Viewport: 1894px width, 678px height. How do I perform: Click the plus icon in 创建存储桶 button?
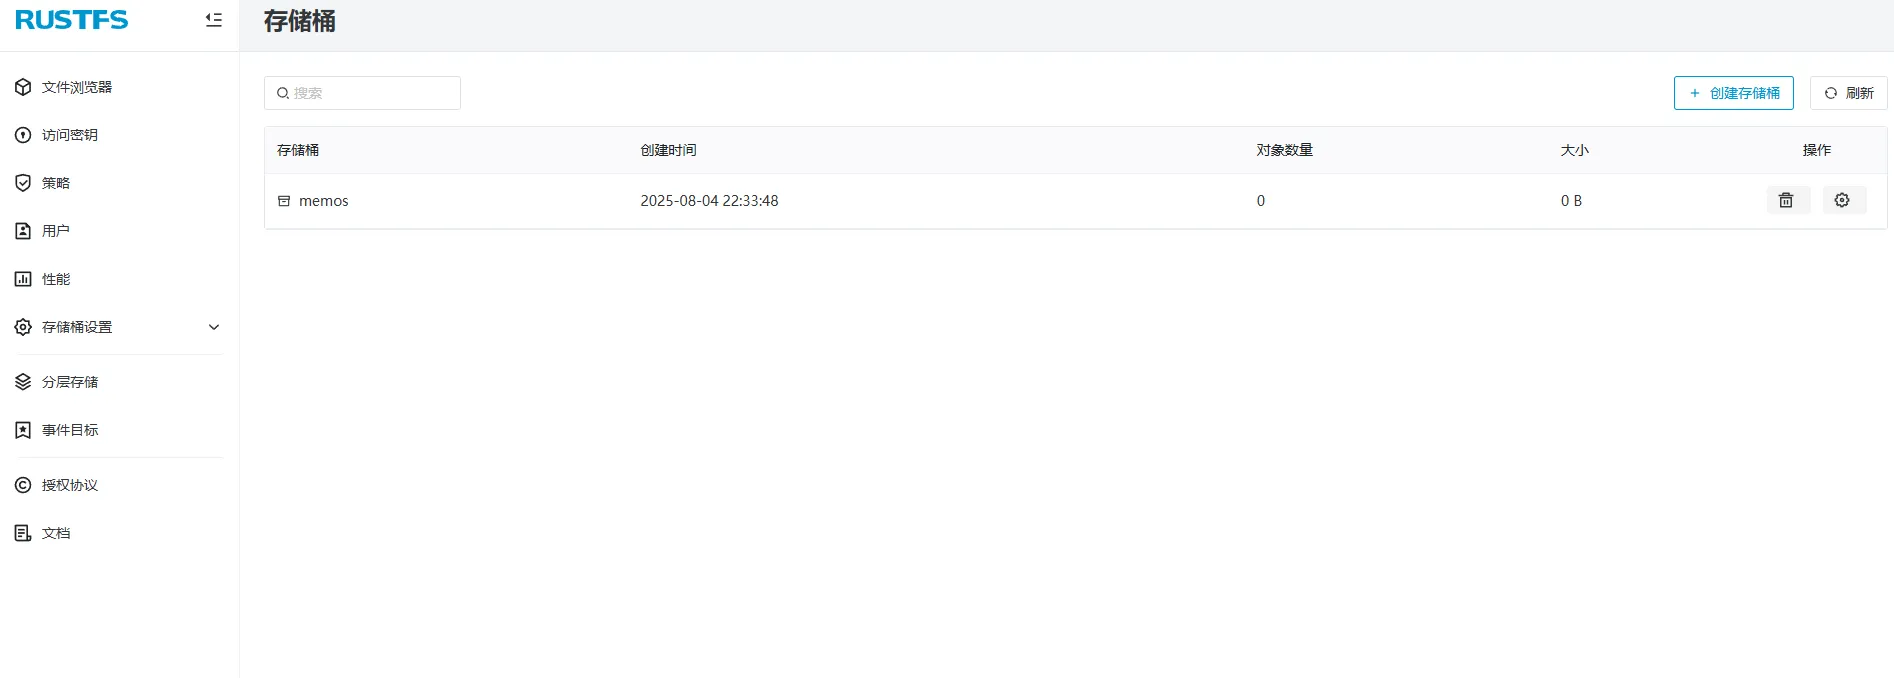[1695, 93]
